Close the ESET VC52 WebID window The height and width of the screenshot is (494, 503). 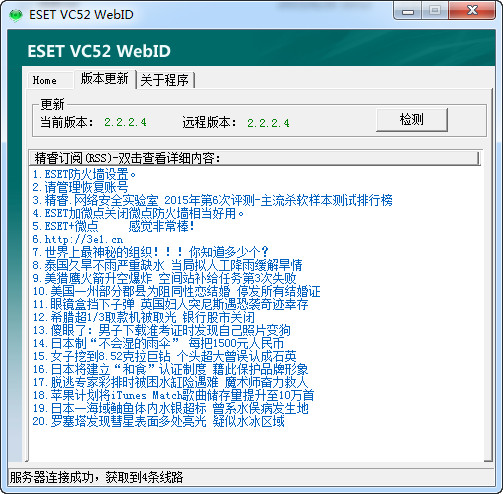pos(472,11)
